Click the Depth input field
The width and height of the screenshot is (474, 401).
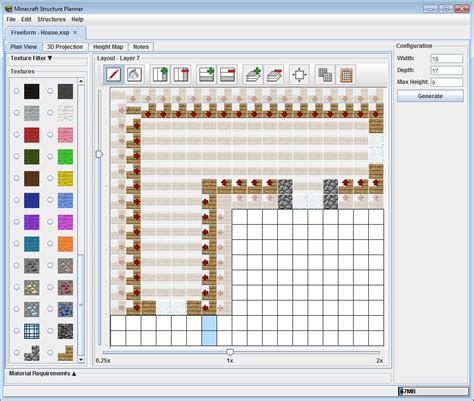(x=447, y=70)
